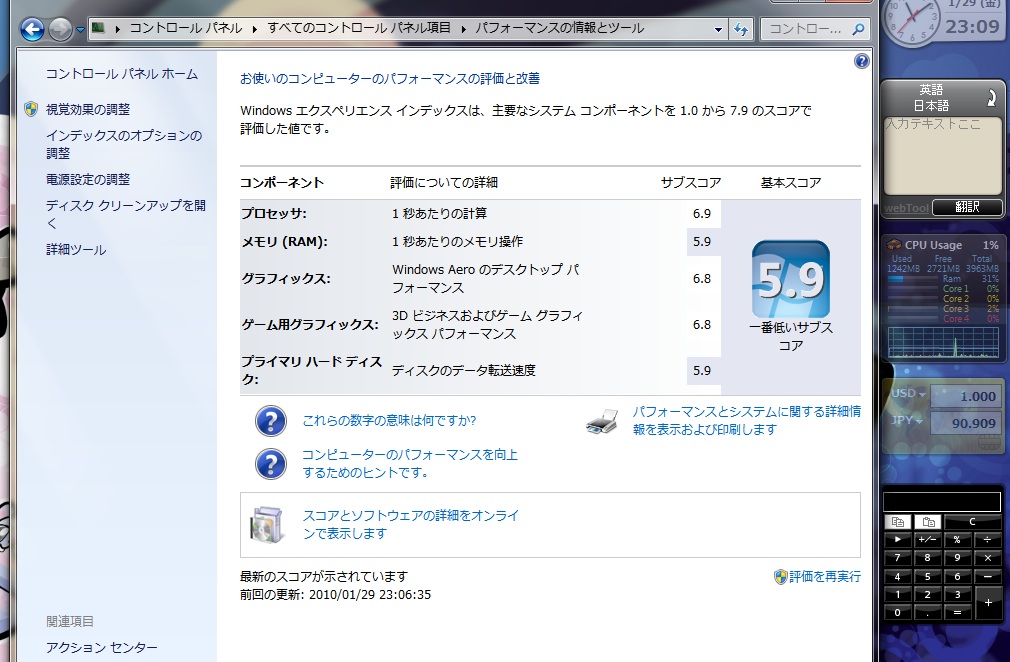Viewport: 1010px width, 662px height.
Task: Open 視覚効果の調整 link
Action: (88, 109)
